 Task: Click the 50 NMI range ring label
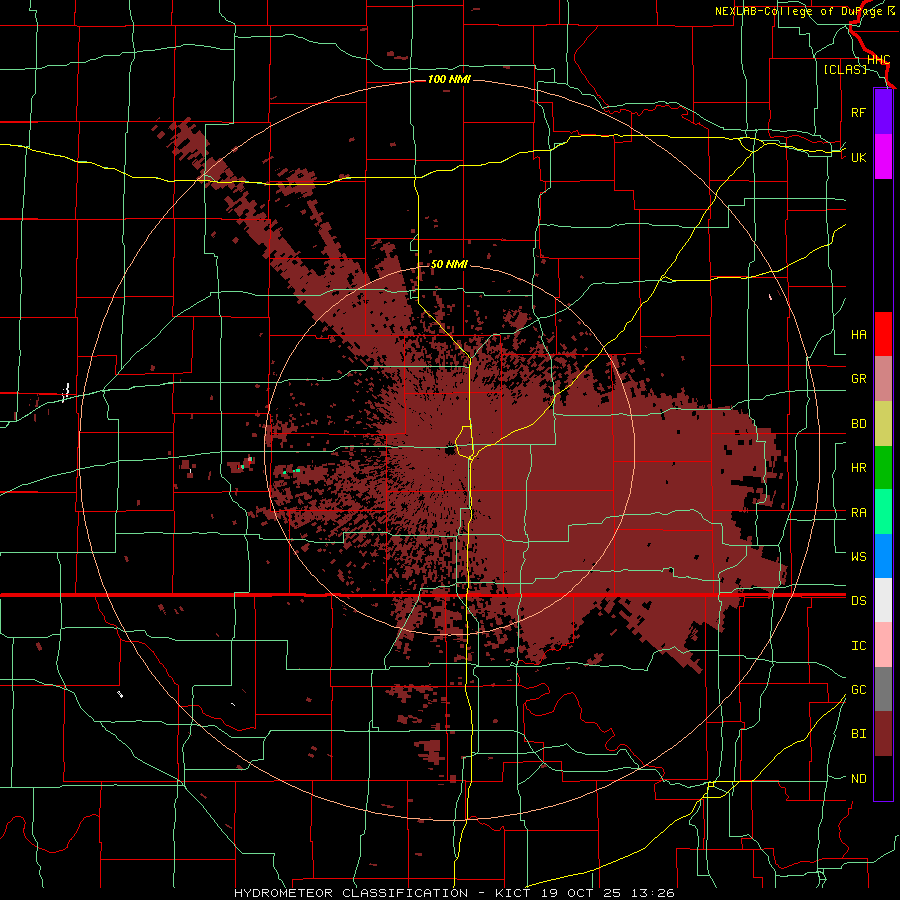449,264
